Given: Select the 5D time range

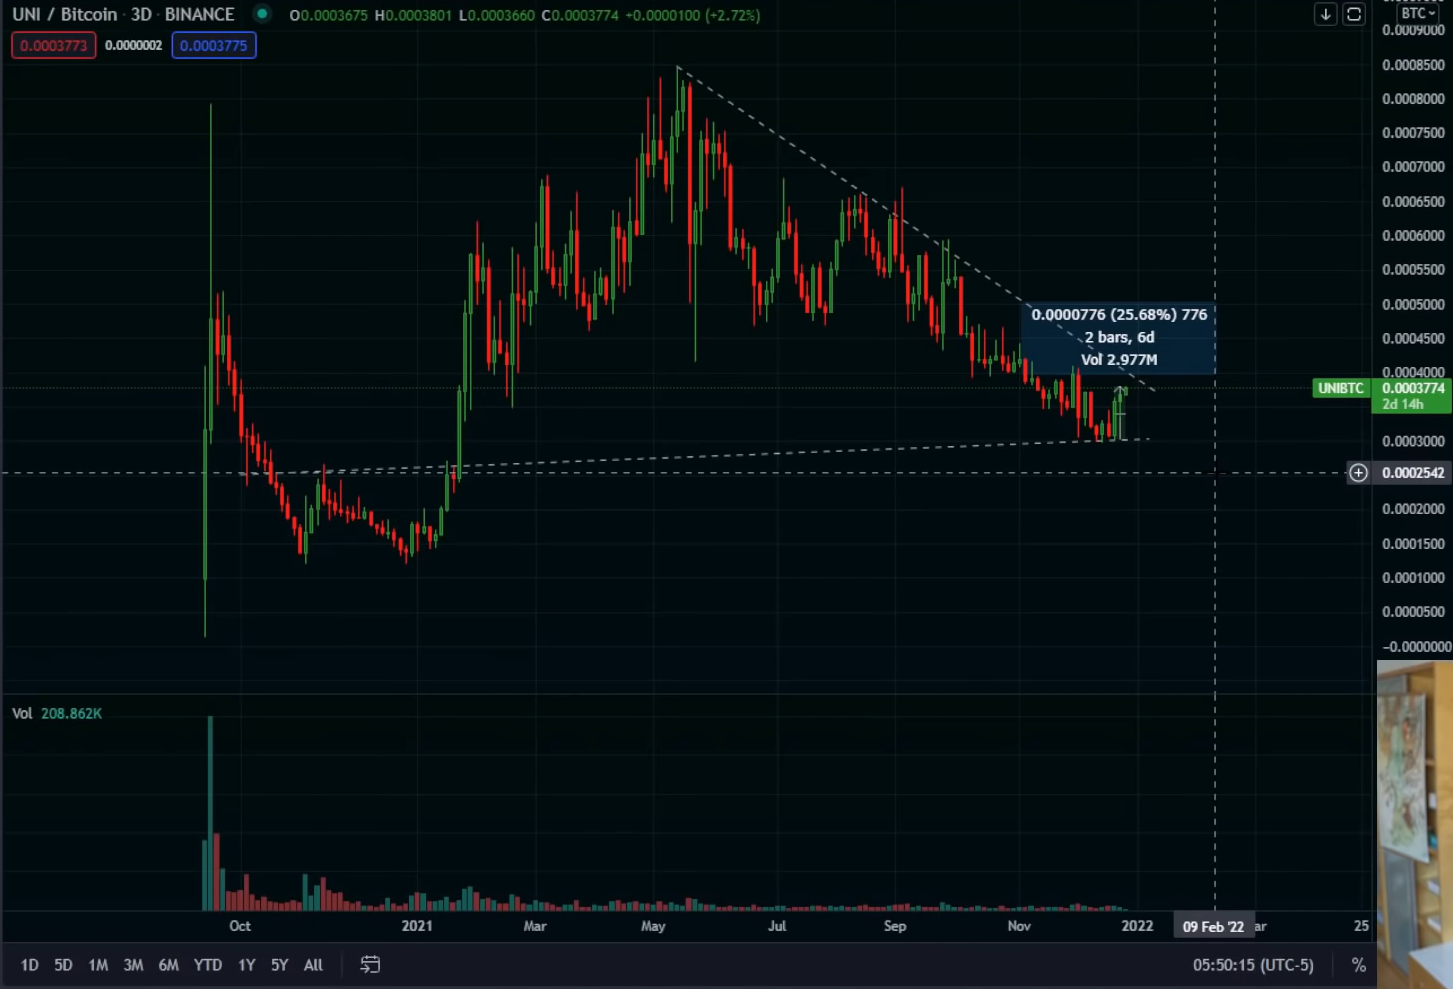Looking at the screenshot, I should pyautogui.click(x=63, y=965).
